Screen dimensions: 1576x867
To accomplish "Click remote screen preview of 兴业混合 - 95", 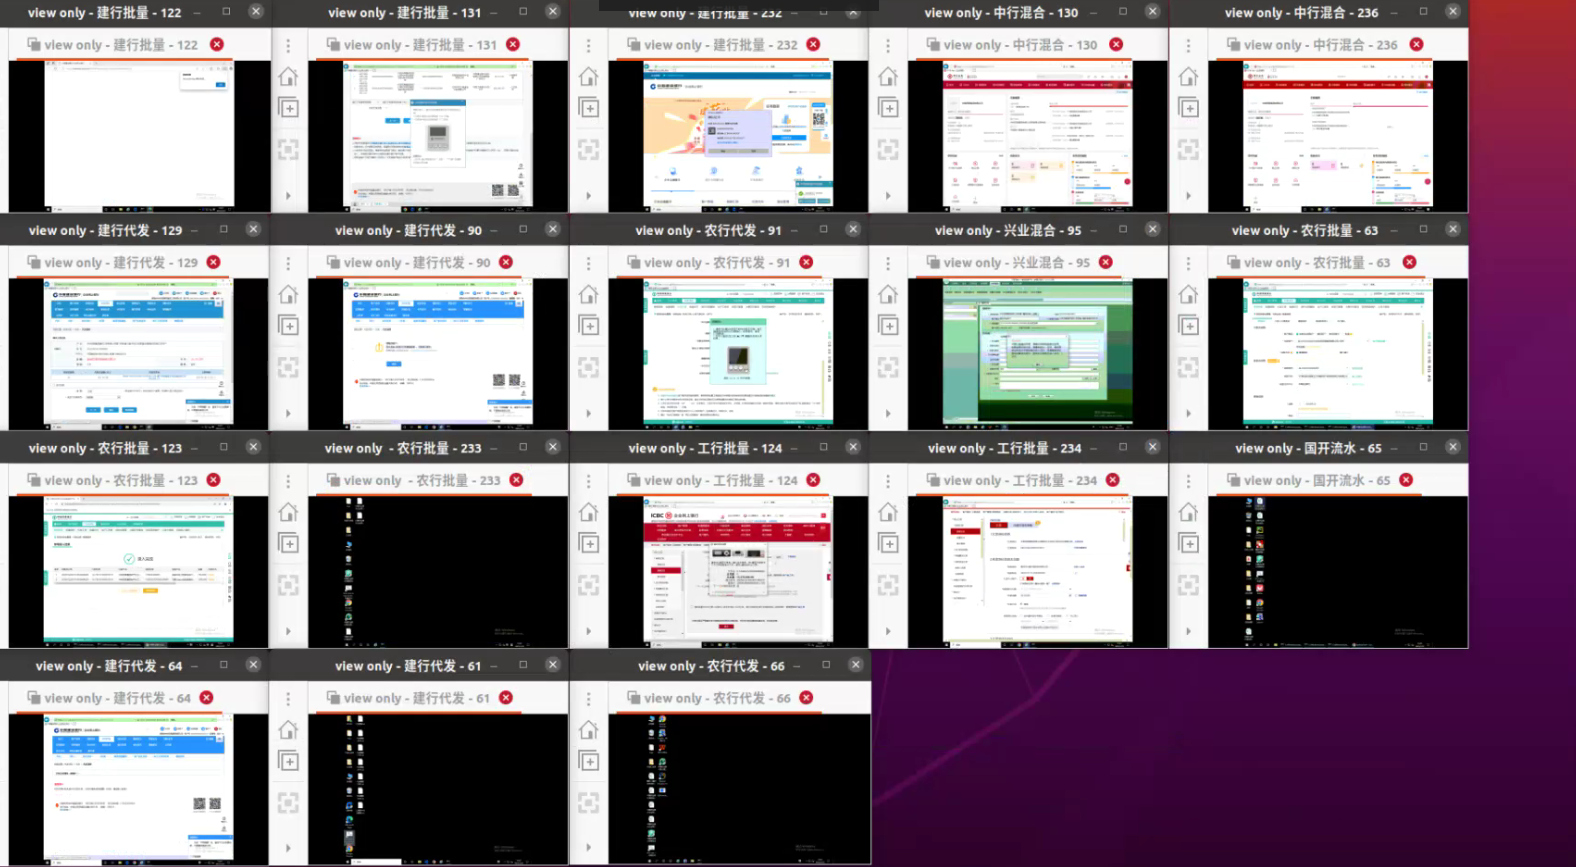I will [x=1037, y=353].
